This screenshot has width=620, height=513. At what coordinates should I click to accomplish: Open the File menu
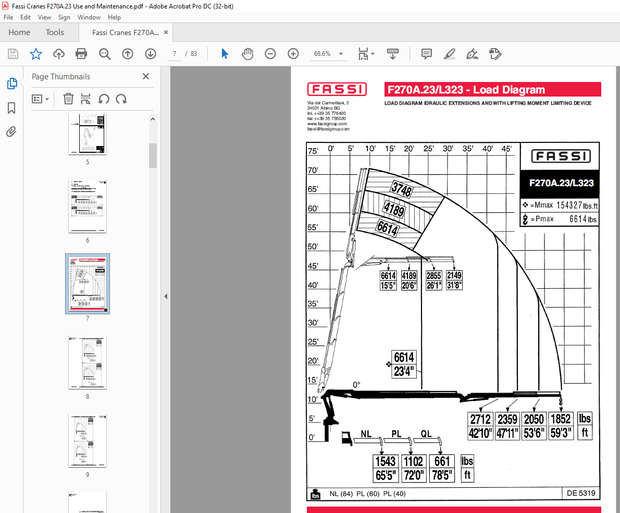[x=8, y=17]
